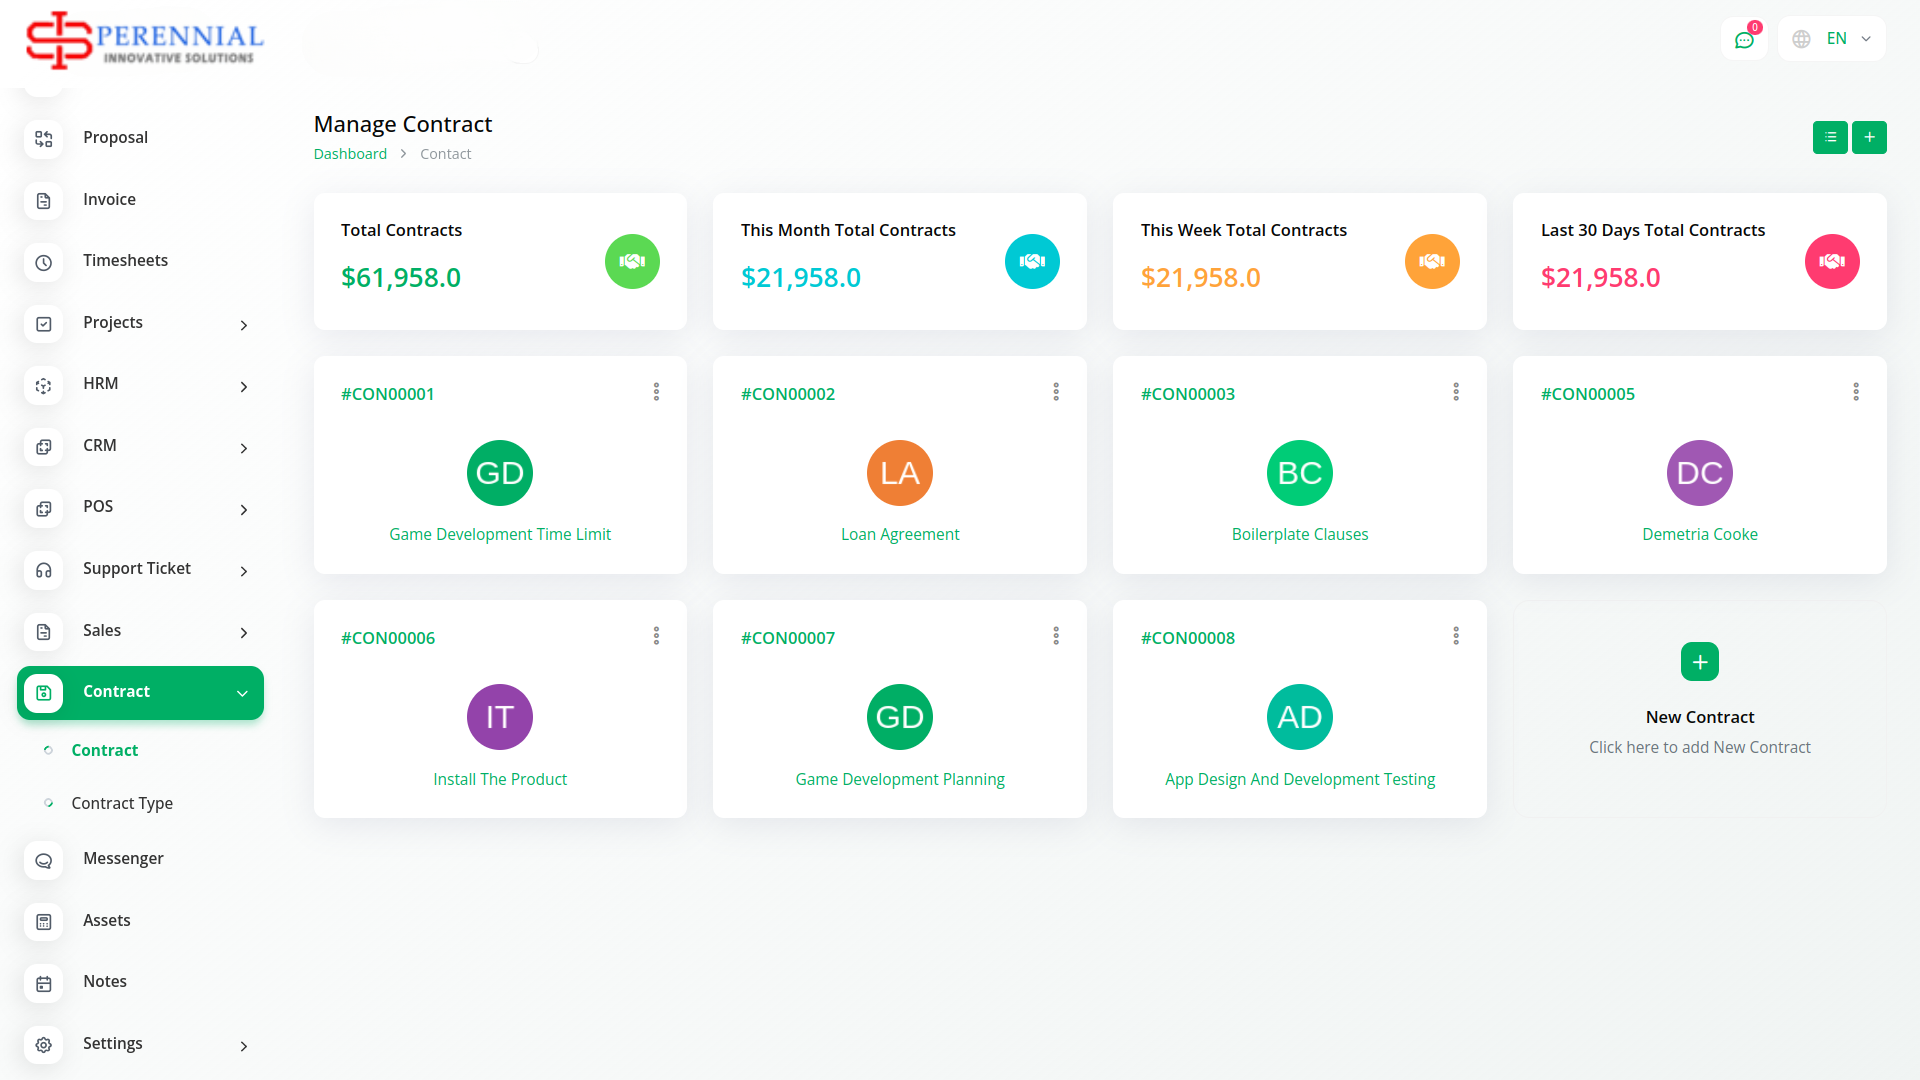Open the EN language dropdown
The image size is (1920, 1080).
(1832, 39)
